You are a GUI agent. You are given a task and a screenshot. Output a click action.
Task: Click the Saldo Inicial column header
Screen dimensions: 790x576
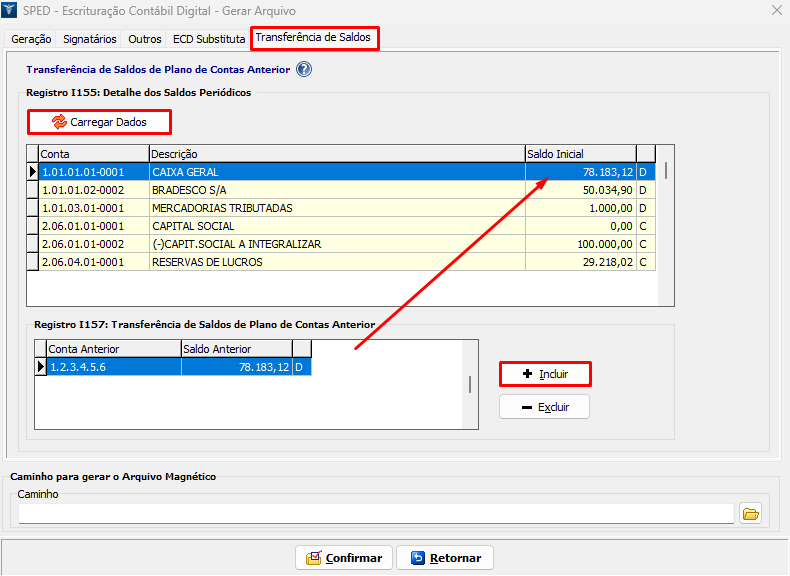tap(580, 154)
